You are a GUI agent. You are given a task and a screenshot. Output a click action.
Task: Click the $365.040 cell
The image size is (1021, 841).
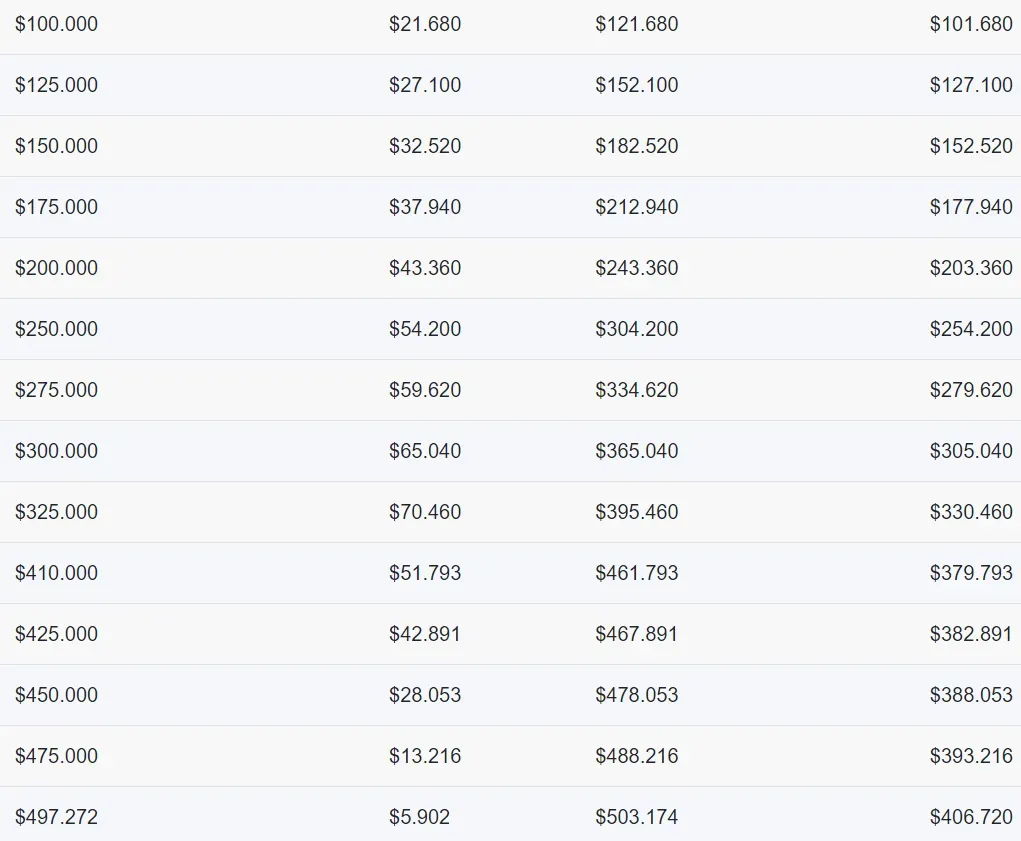point(637,451)
